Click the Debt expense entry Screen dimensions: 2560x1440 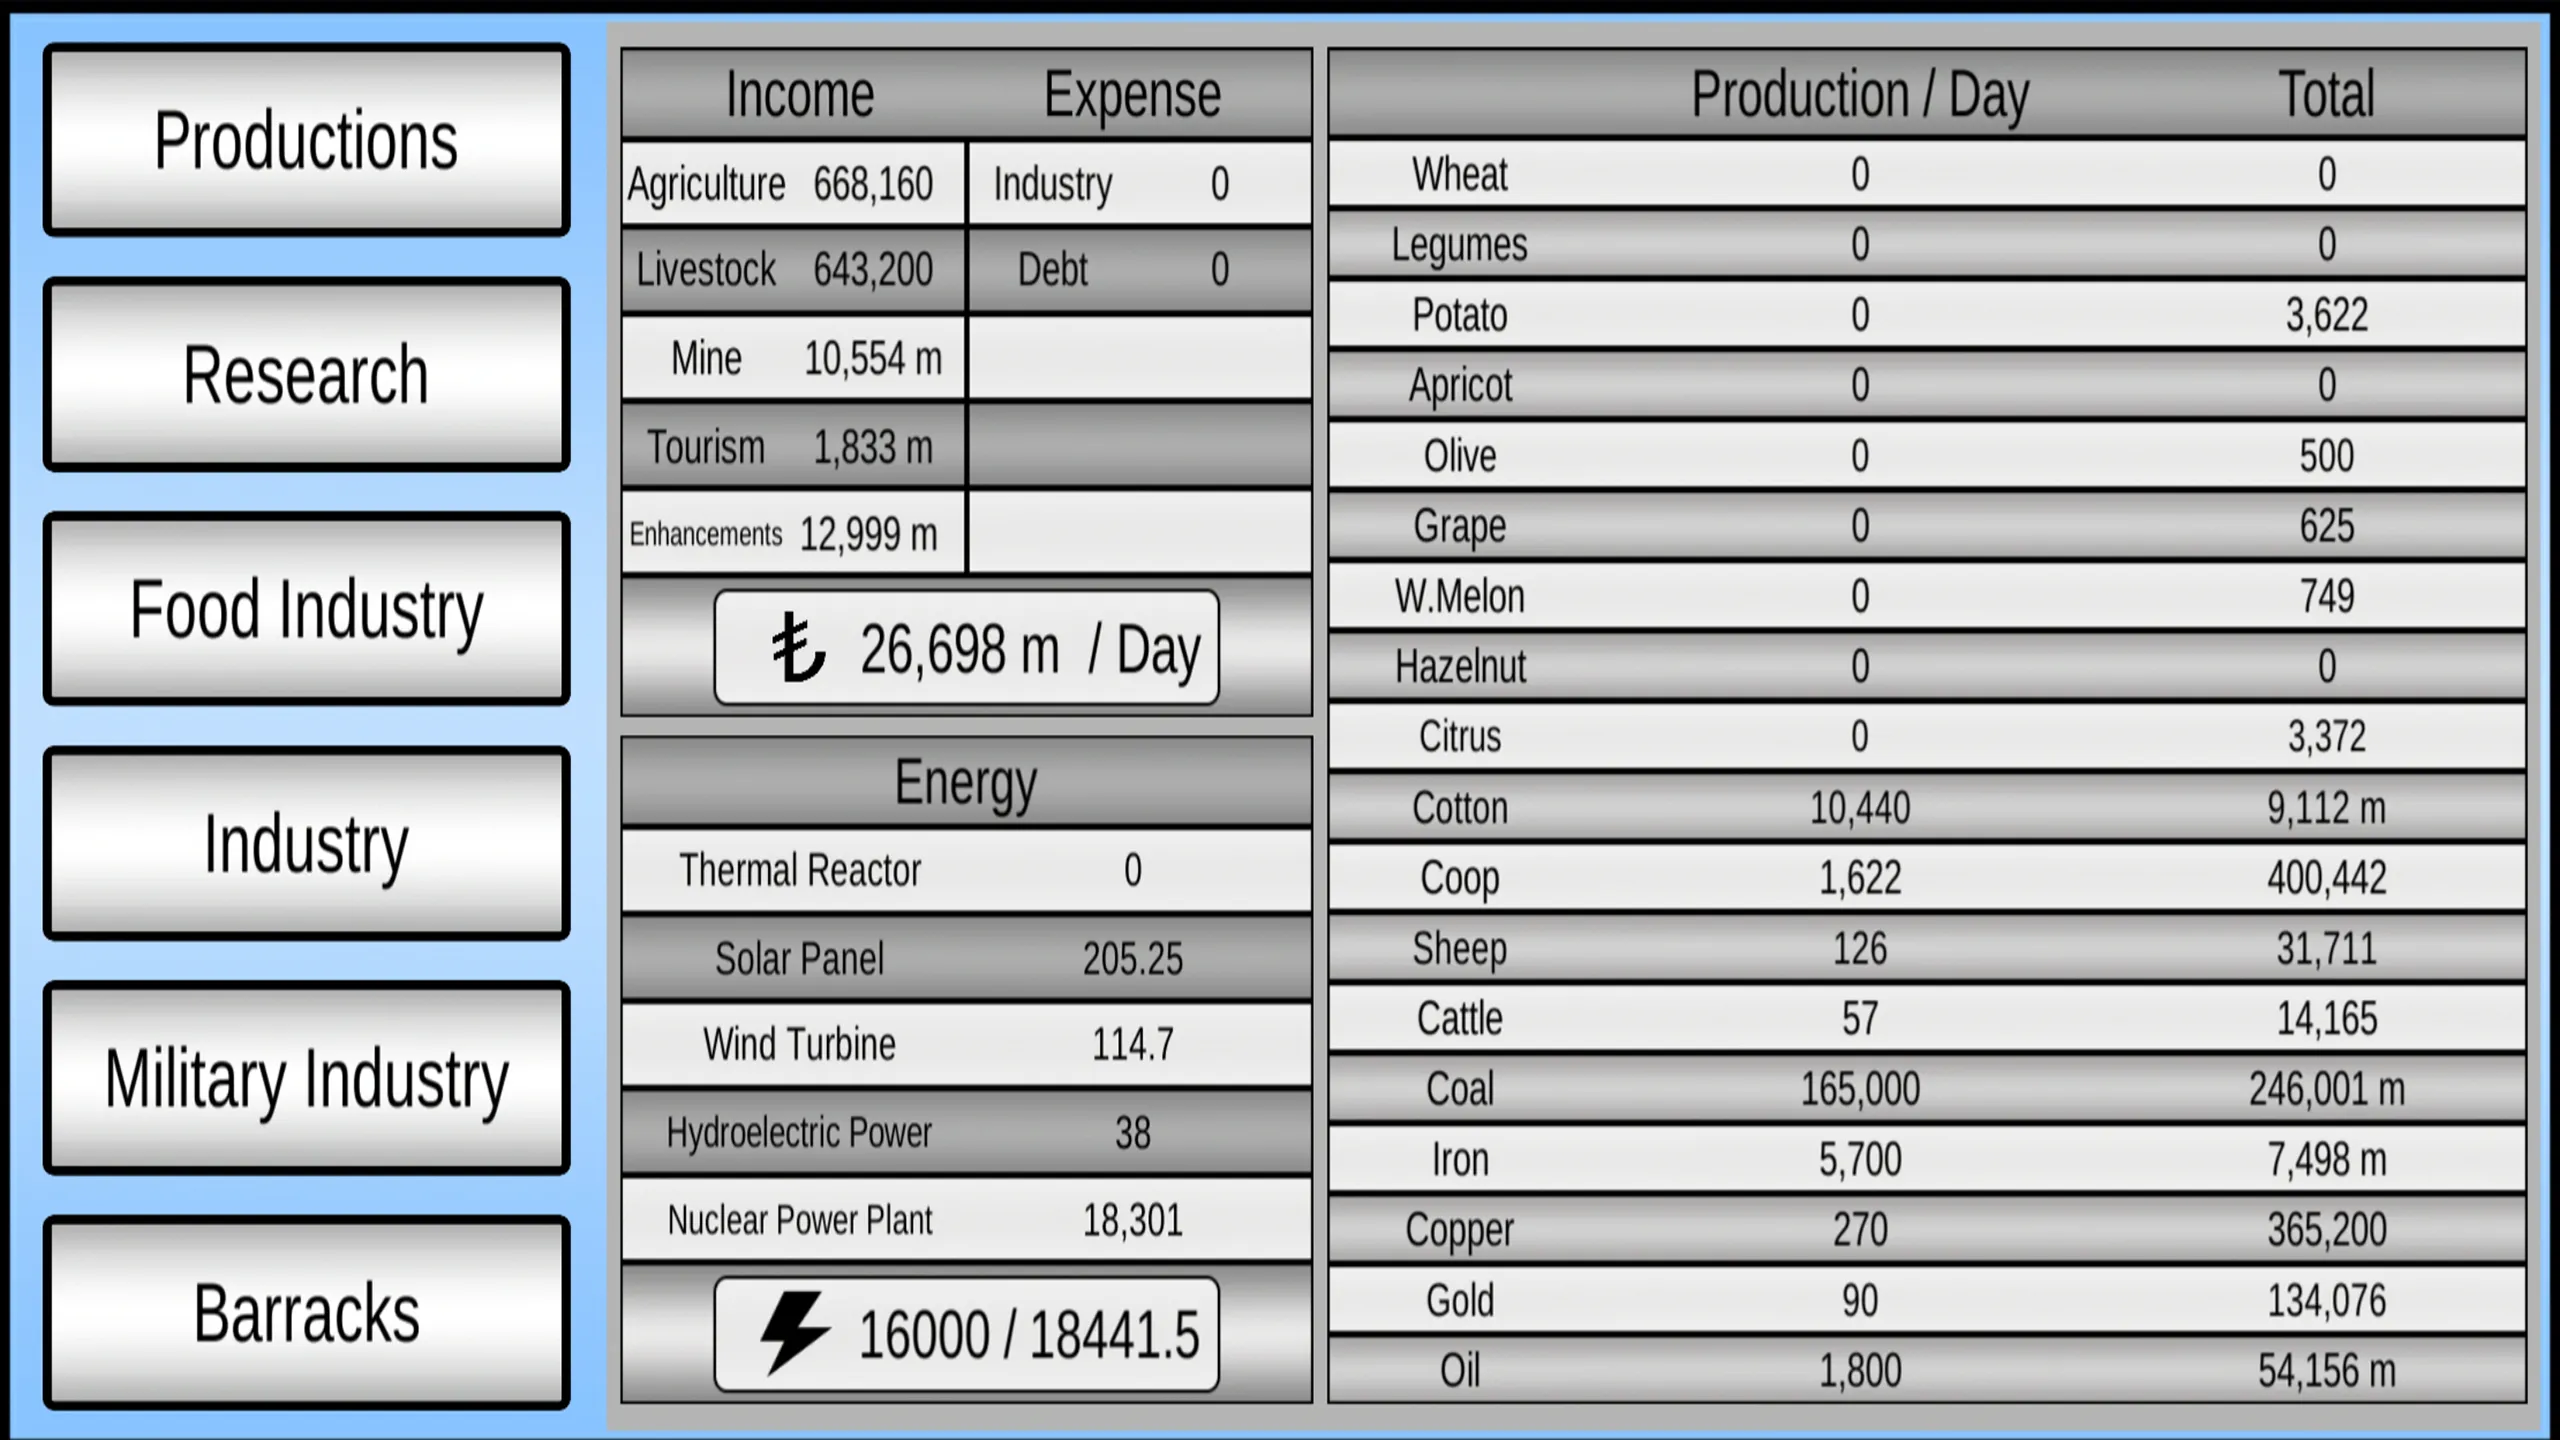(1140, 270)
